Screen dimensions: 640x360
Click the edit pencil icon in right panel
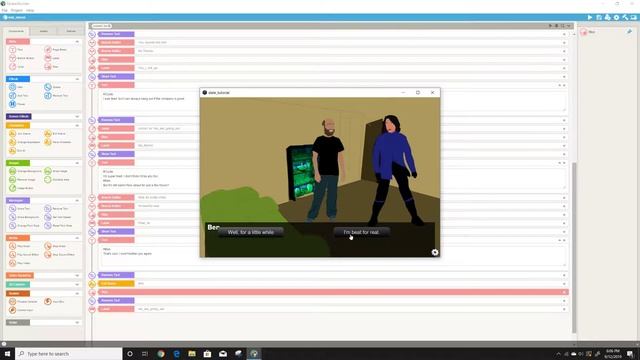[x=629, y=31]
